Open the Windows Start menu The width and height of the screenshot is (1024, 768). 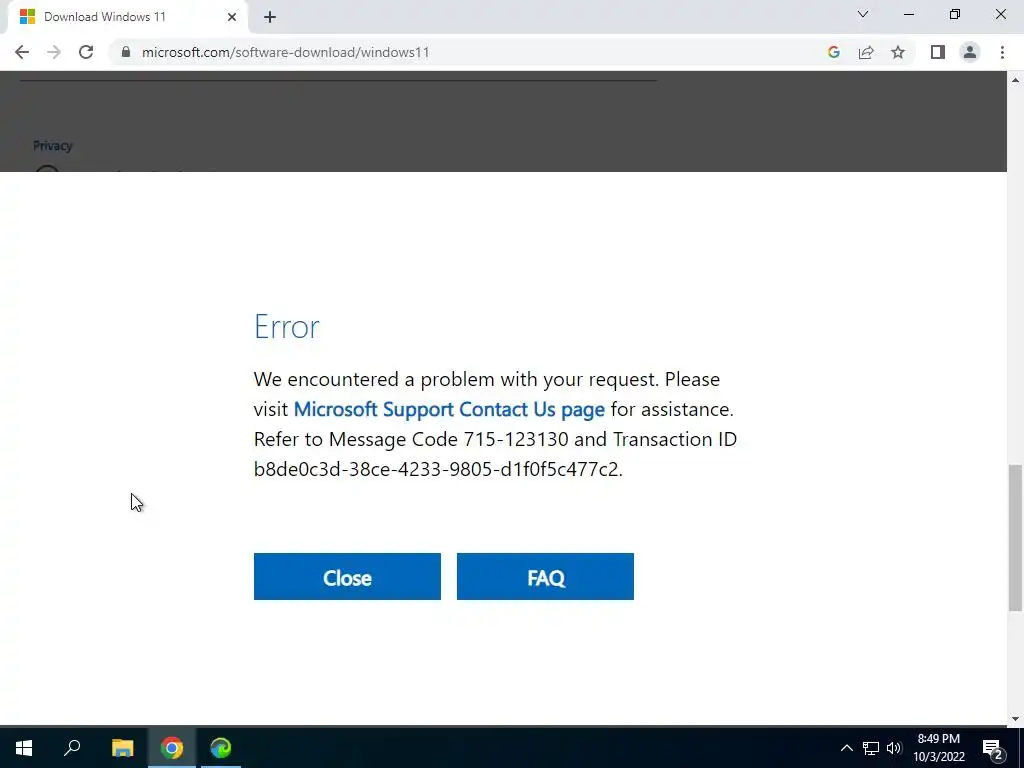click(24, 748)
